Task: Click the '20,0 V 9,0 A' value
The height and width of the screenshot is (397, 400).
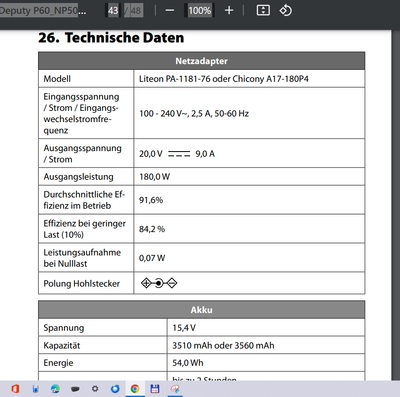Action: (x=177, y=154)
